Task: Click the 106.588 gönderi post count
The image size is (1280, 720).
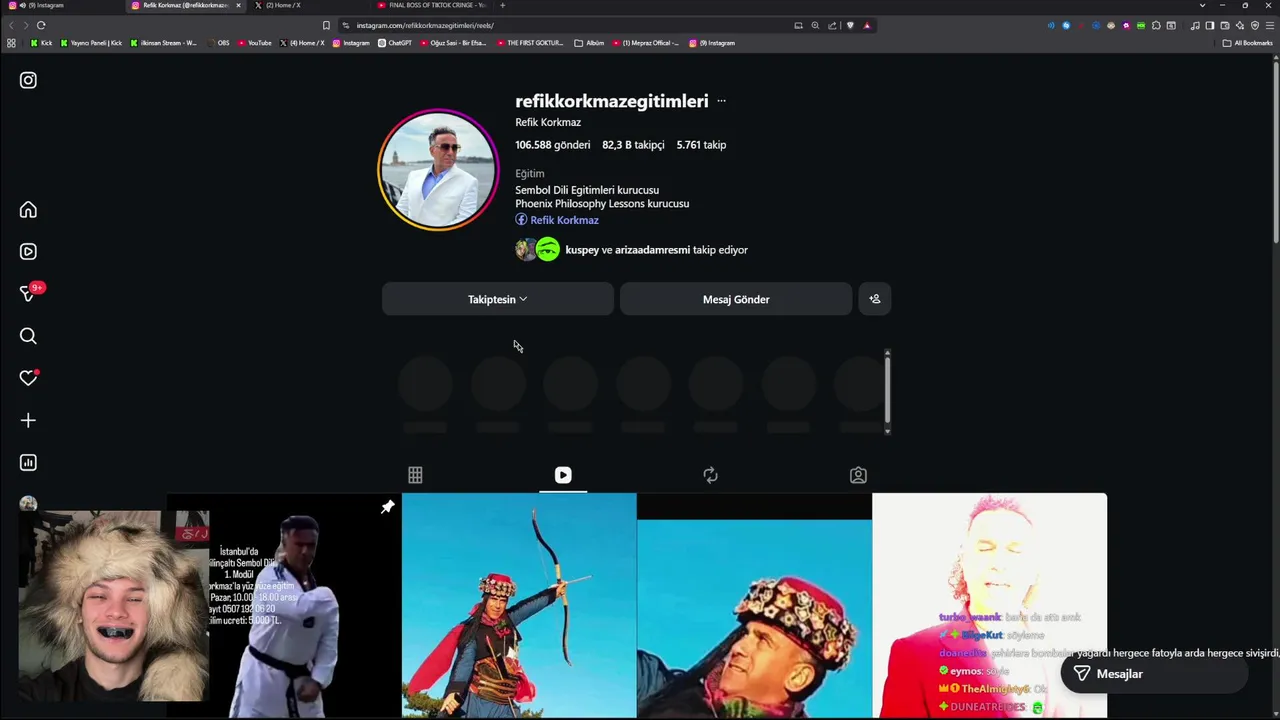Action: pos(553,145)
